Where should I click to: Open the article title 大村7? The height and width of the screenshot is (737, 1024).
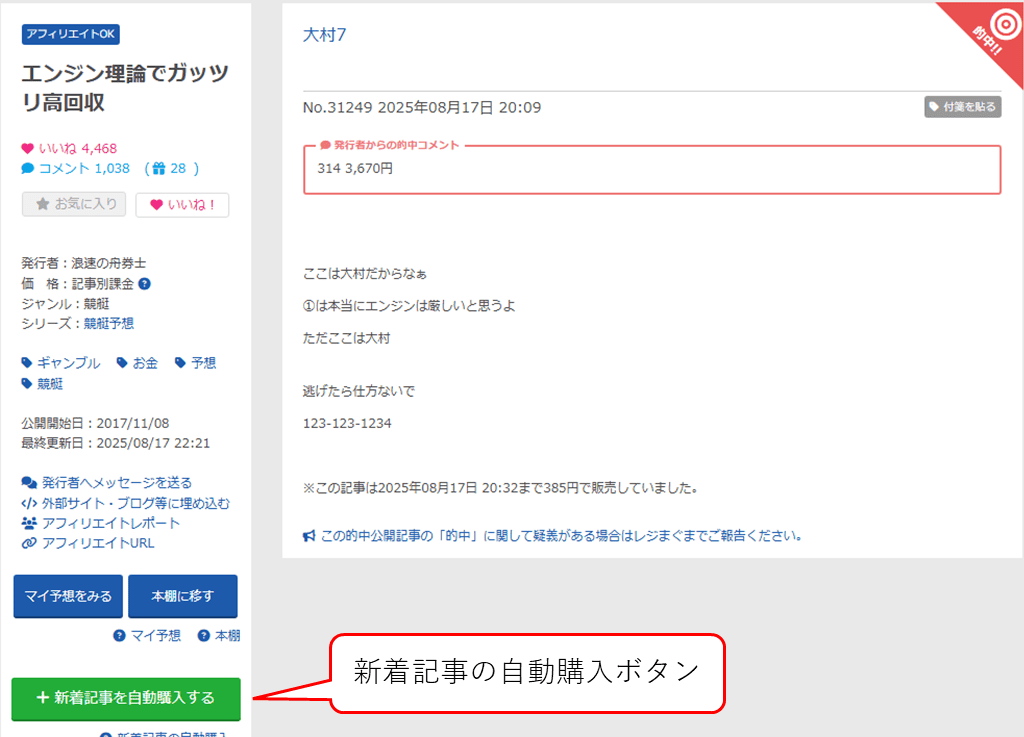[325, 35]
